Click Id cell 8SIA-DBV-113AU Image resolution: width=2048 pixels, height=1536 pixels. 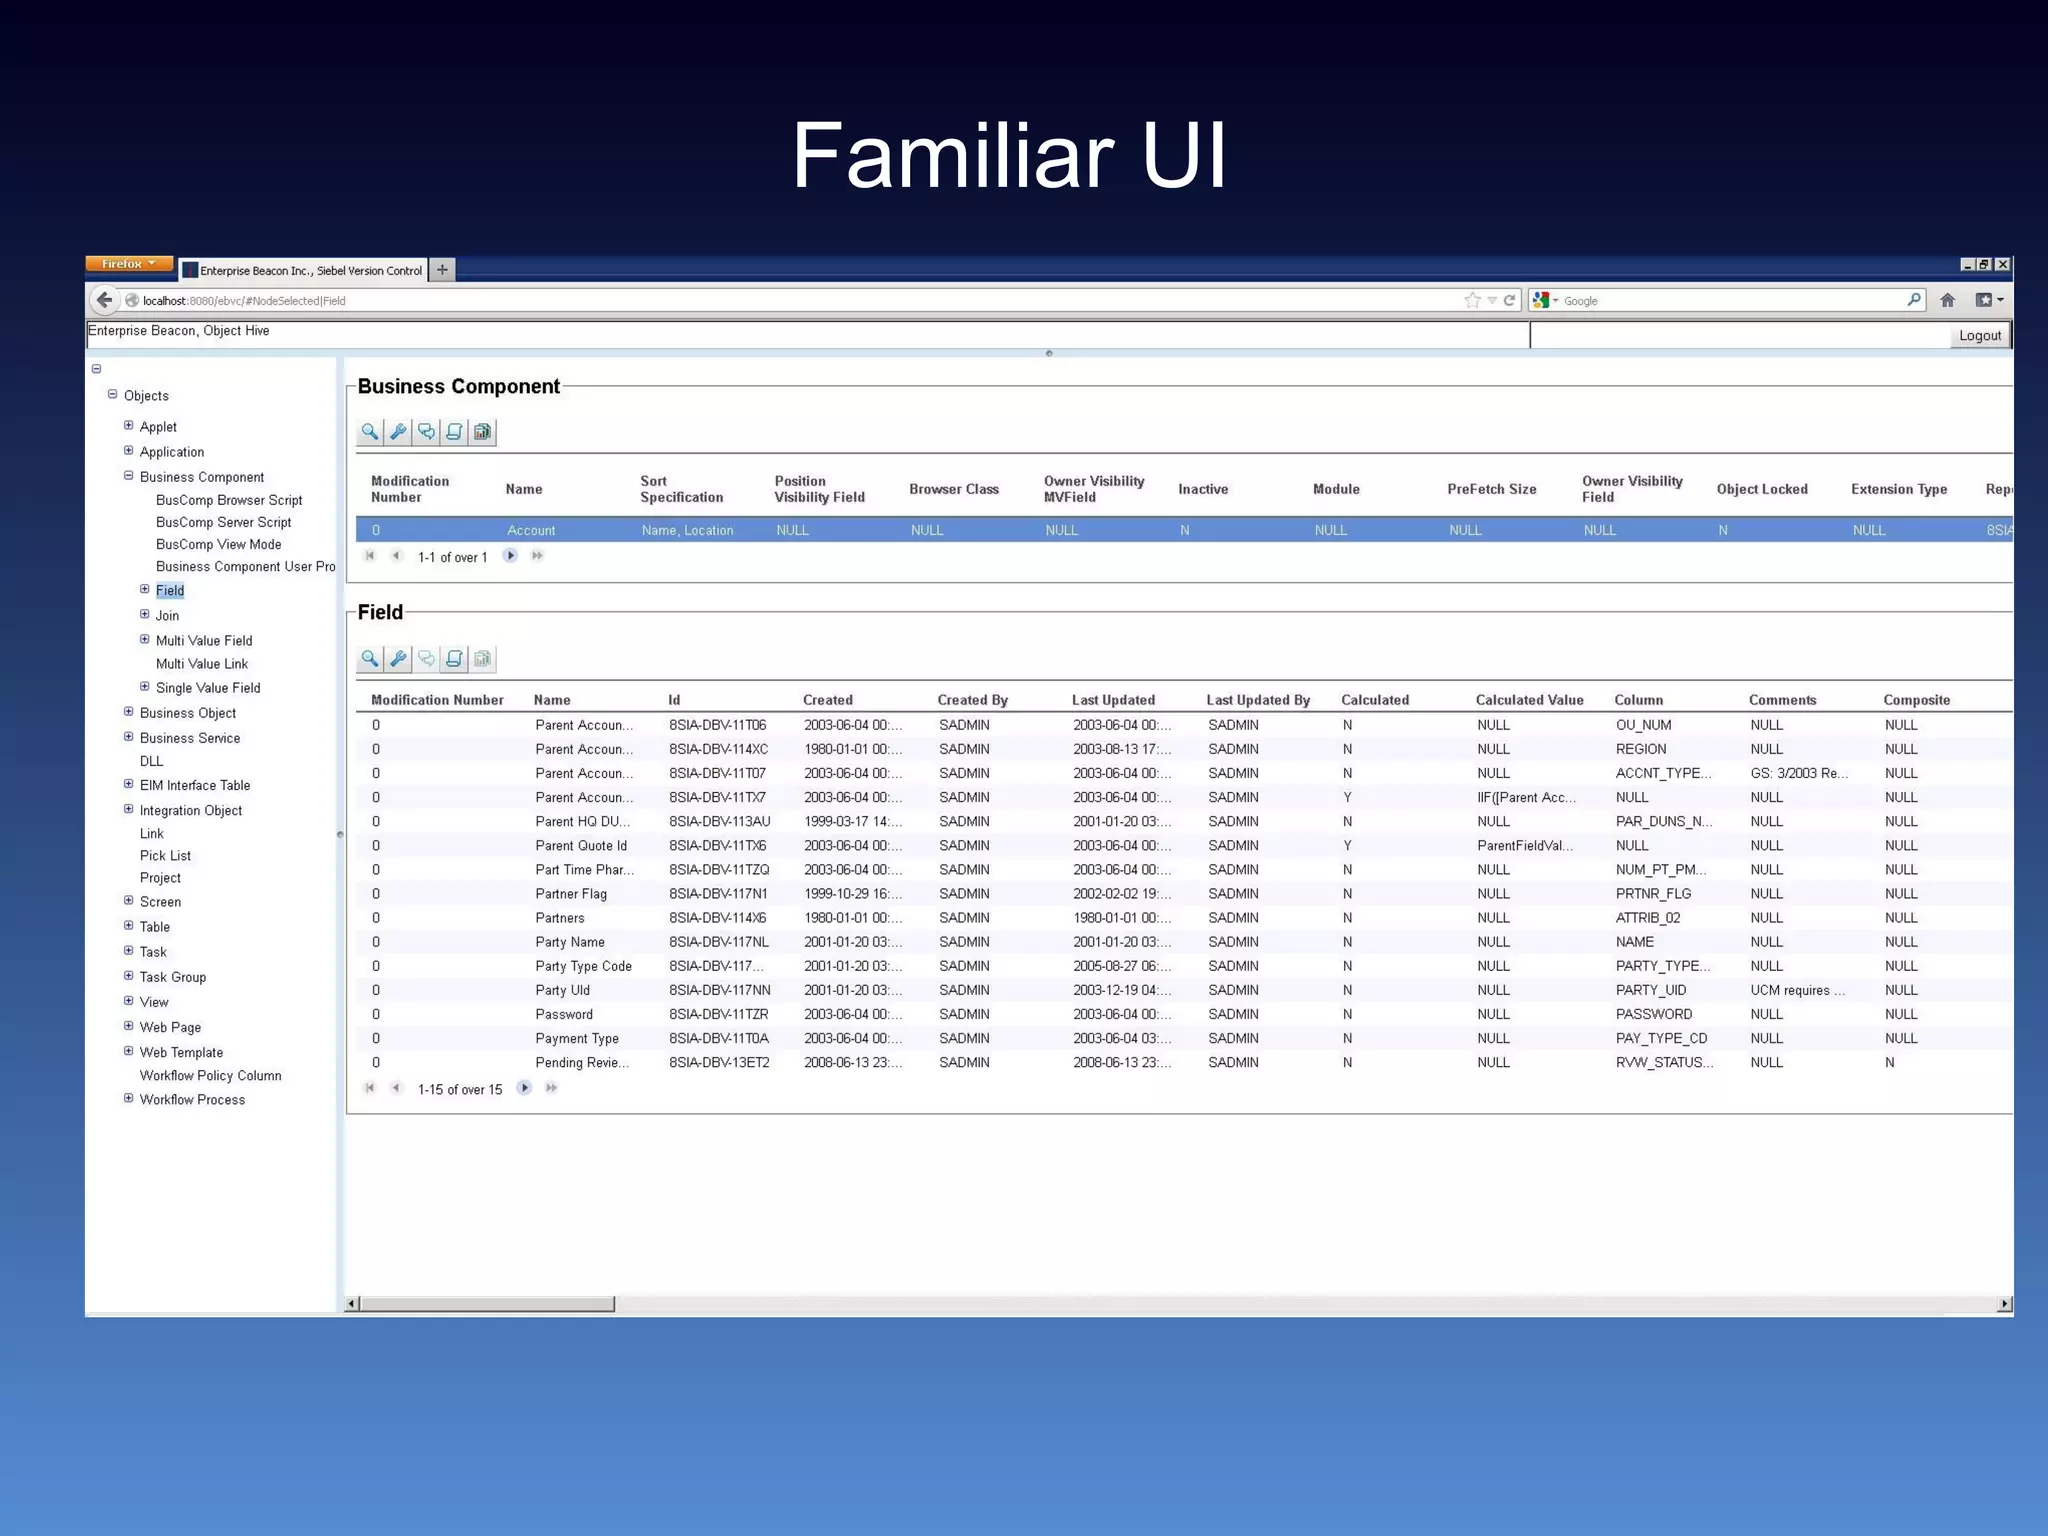pos(719,822)
